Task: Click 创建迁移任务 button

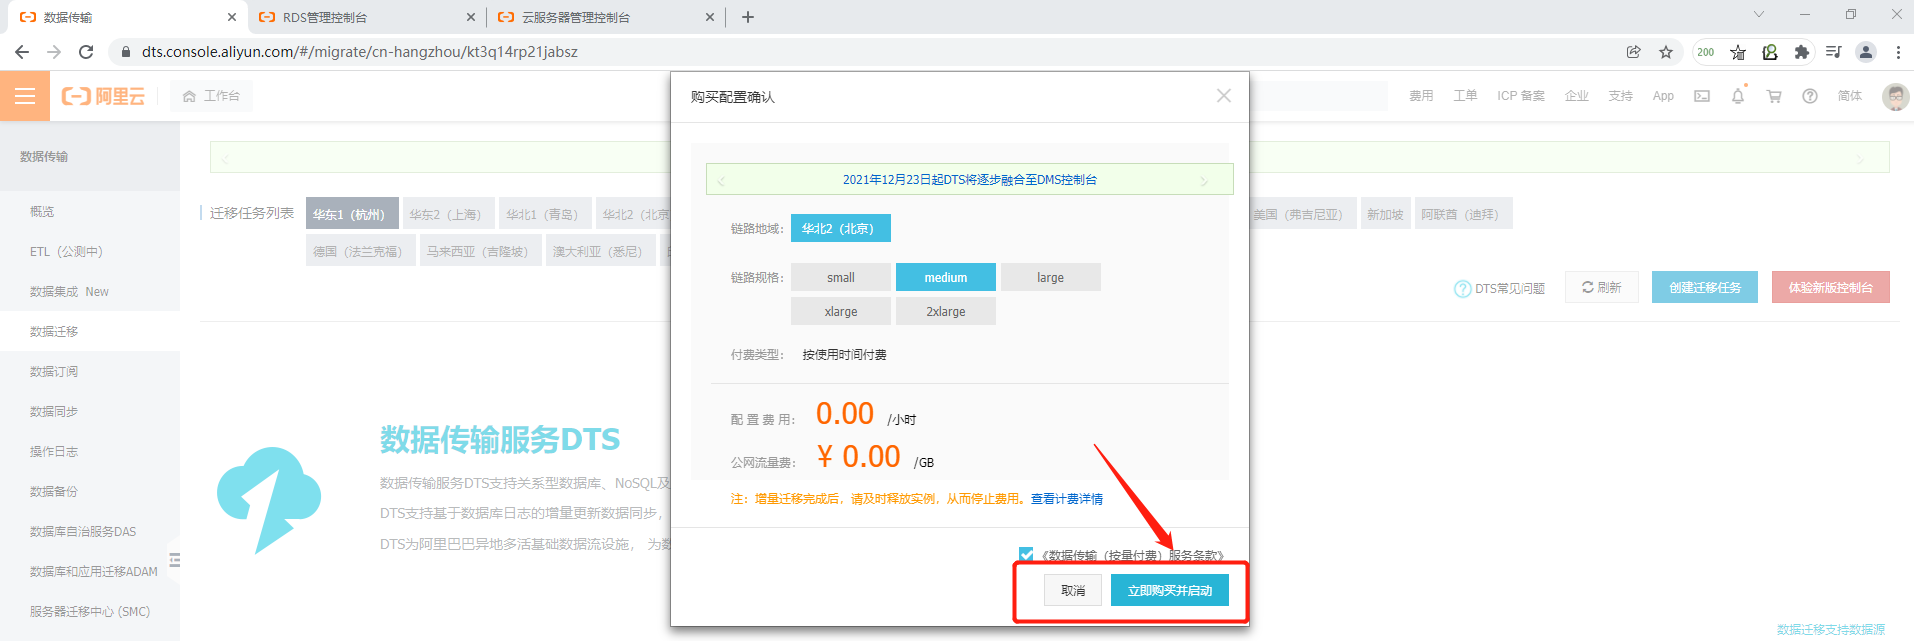Action: [1705, 287]
